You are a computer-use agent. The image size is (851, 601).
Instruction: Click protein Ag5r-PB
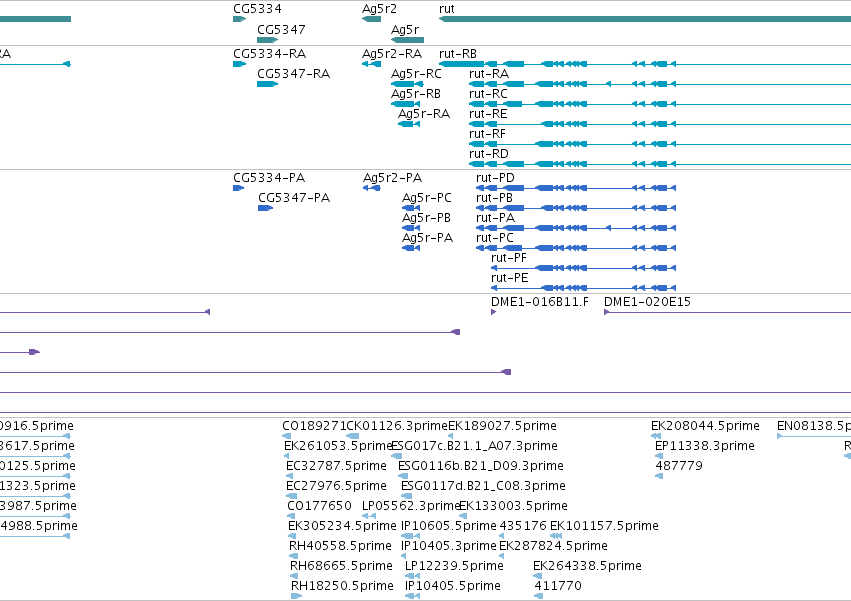pyautogui.click(x=411, y=228)
